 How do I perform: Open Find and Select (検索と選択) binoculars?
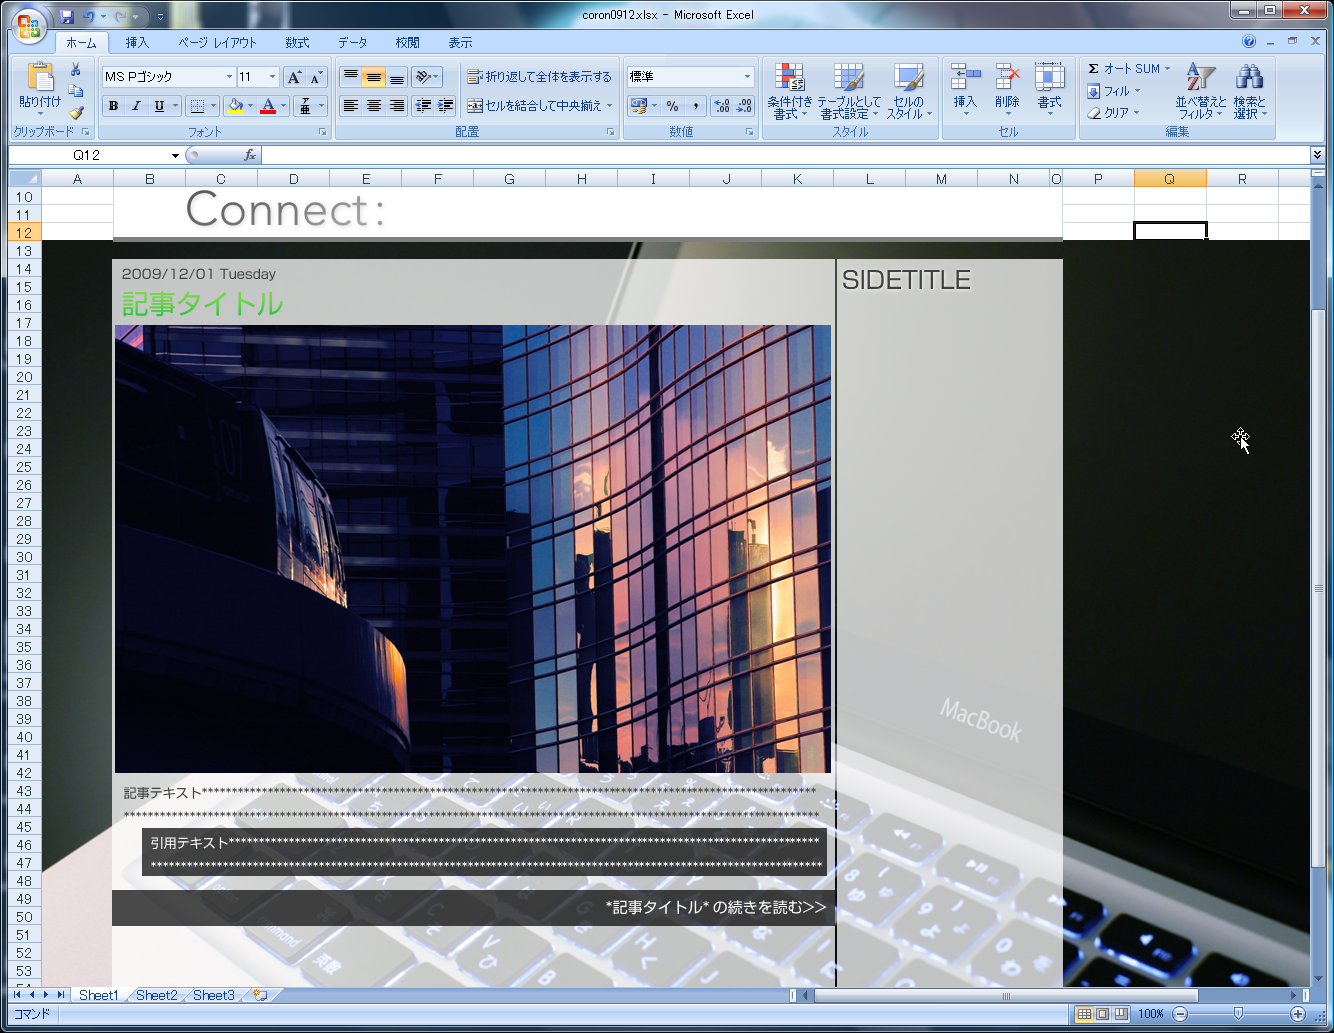pos(1249,91)
